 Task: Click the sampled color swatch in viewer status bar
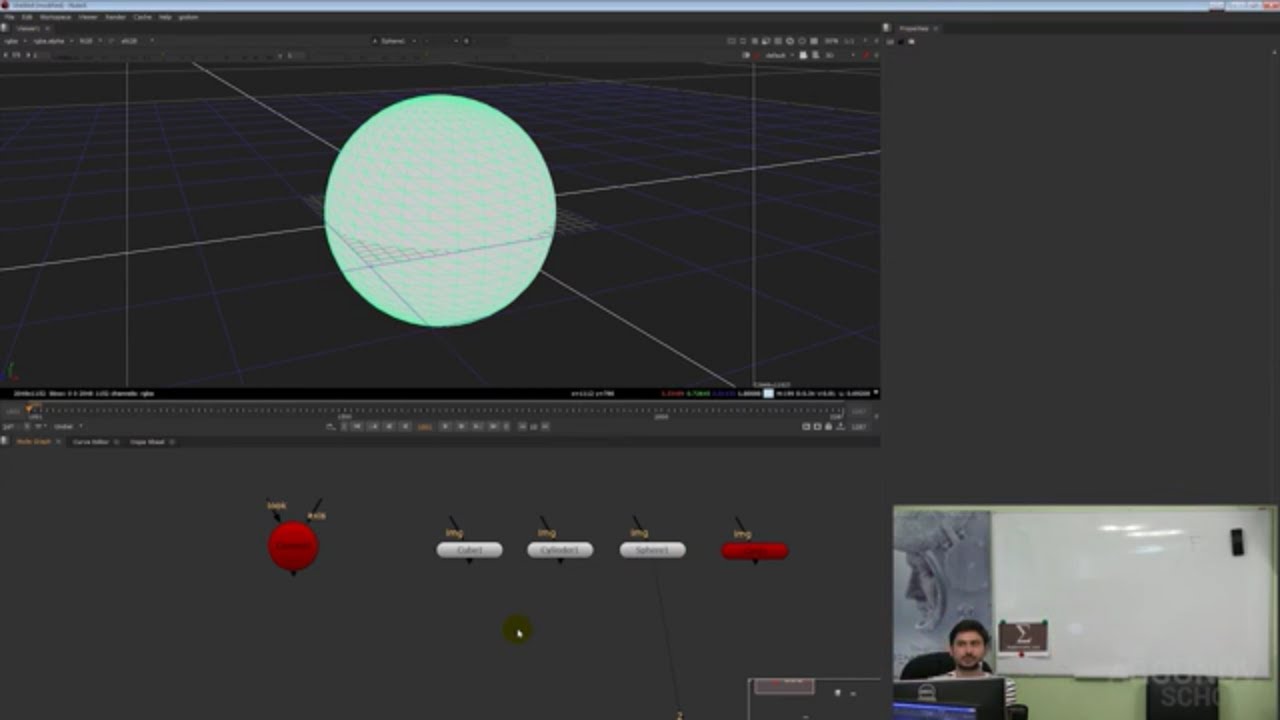click(x=768, y=394)
